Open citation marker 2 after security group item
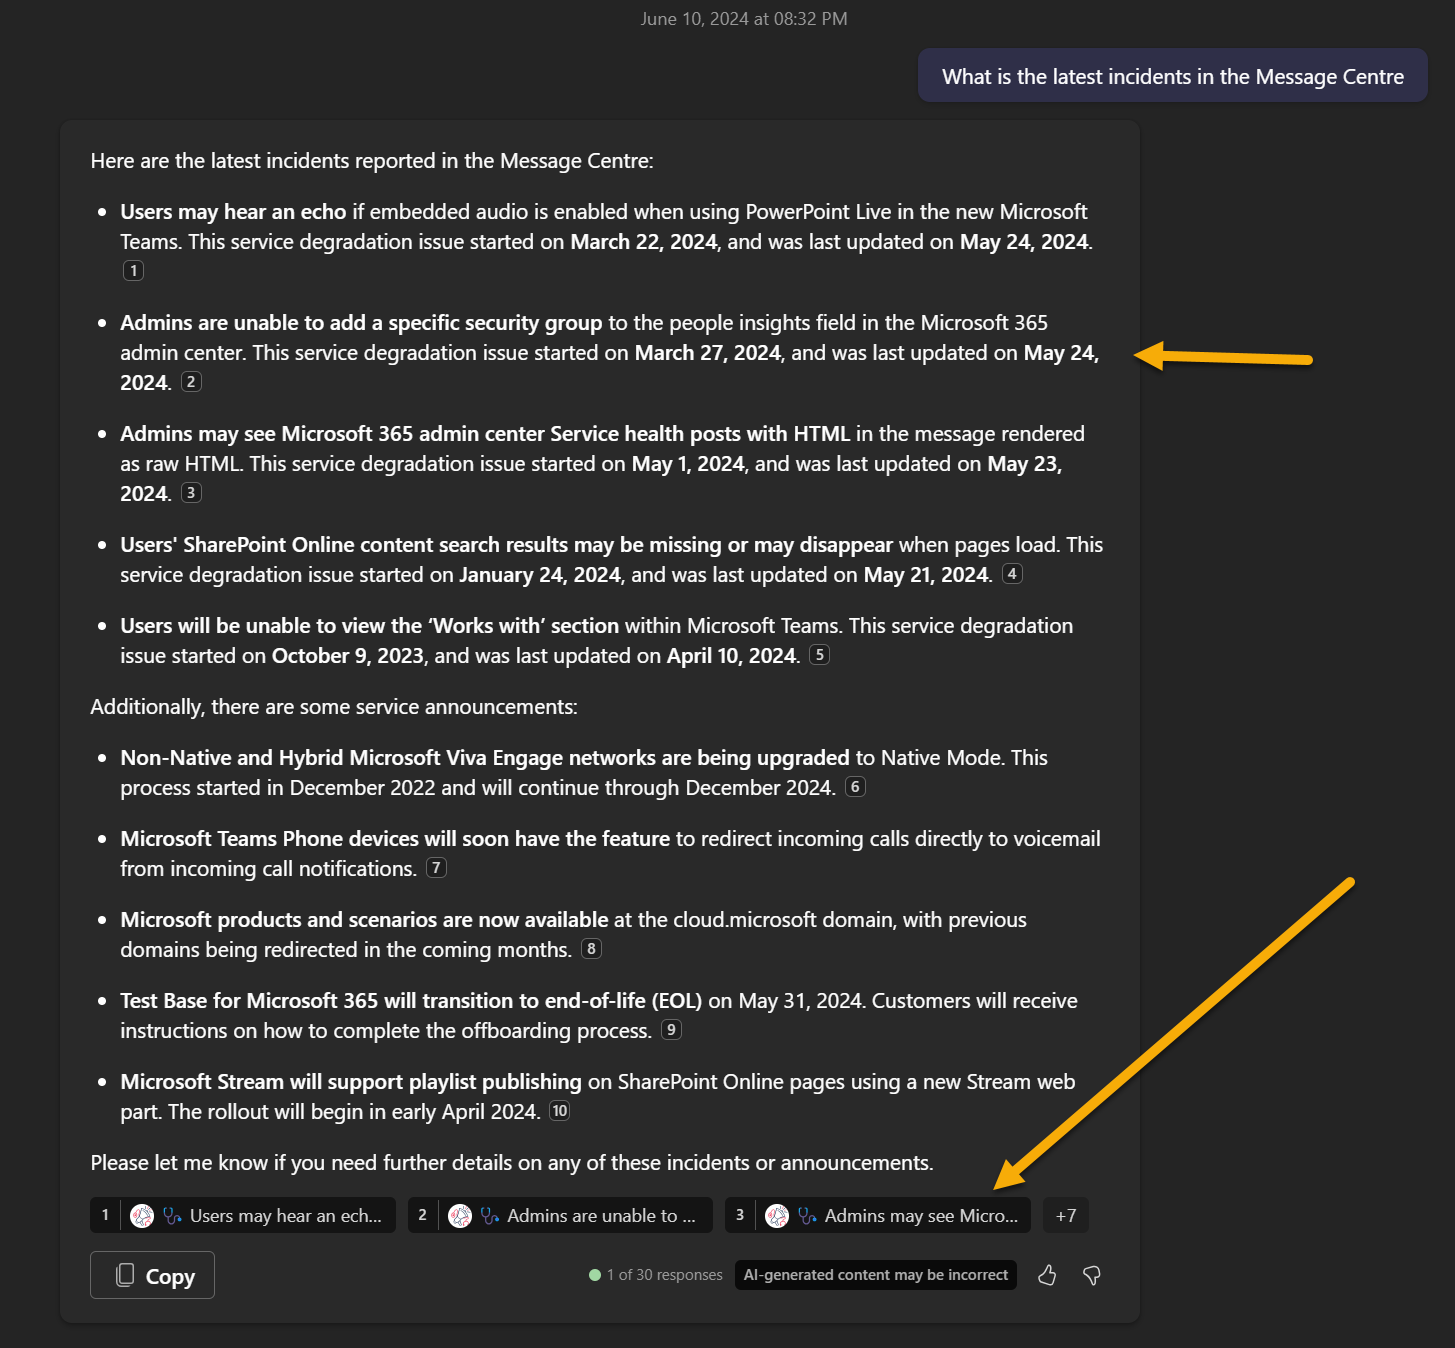The height and width of the screenshot is (1348, 1455). 191,382
